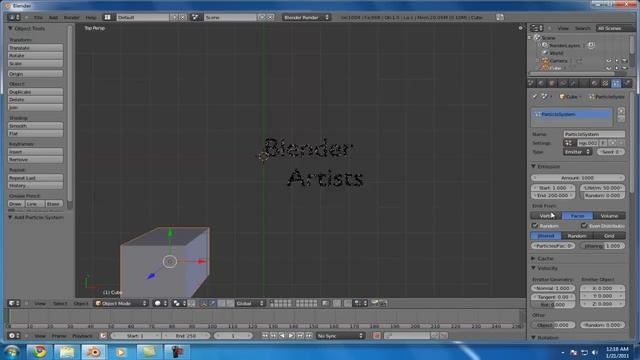Click the Translate button
The image size is (640, 360).
pos(36,48)
